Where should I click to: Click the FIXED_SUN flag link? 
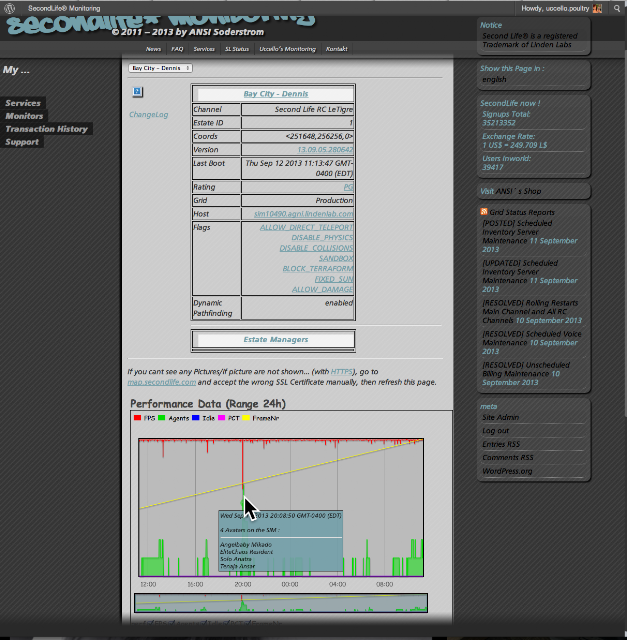click(x=334, y=279)
